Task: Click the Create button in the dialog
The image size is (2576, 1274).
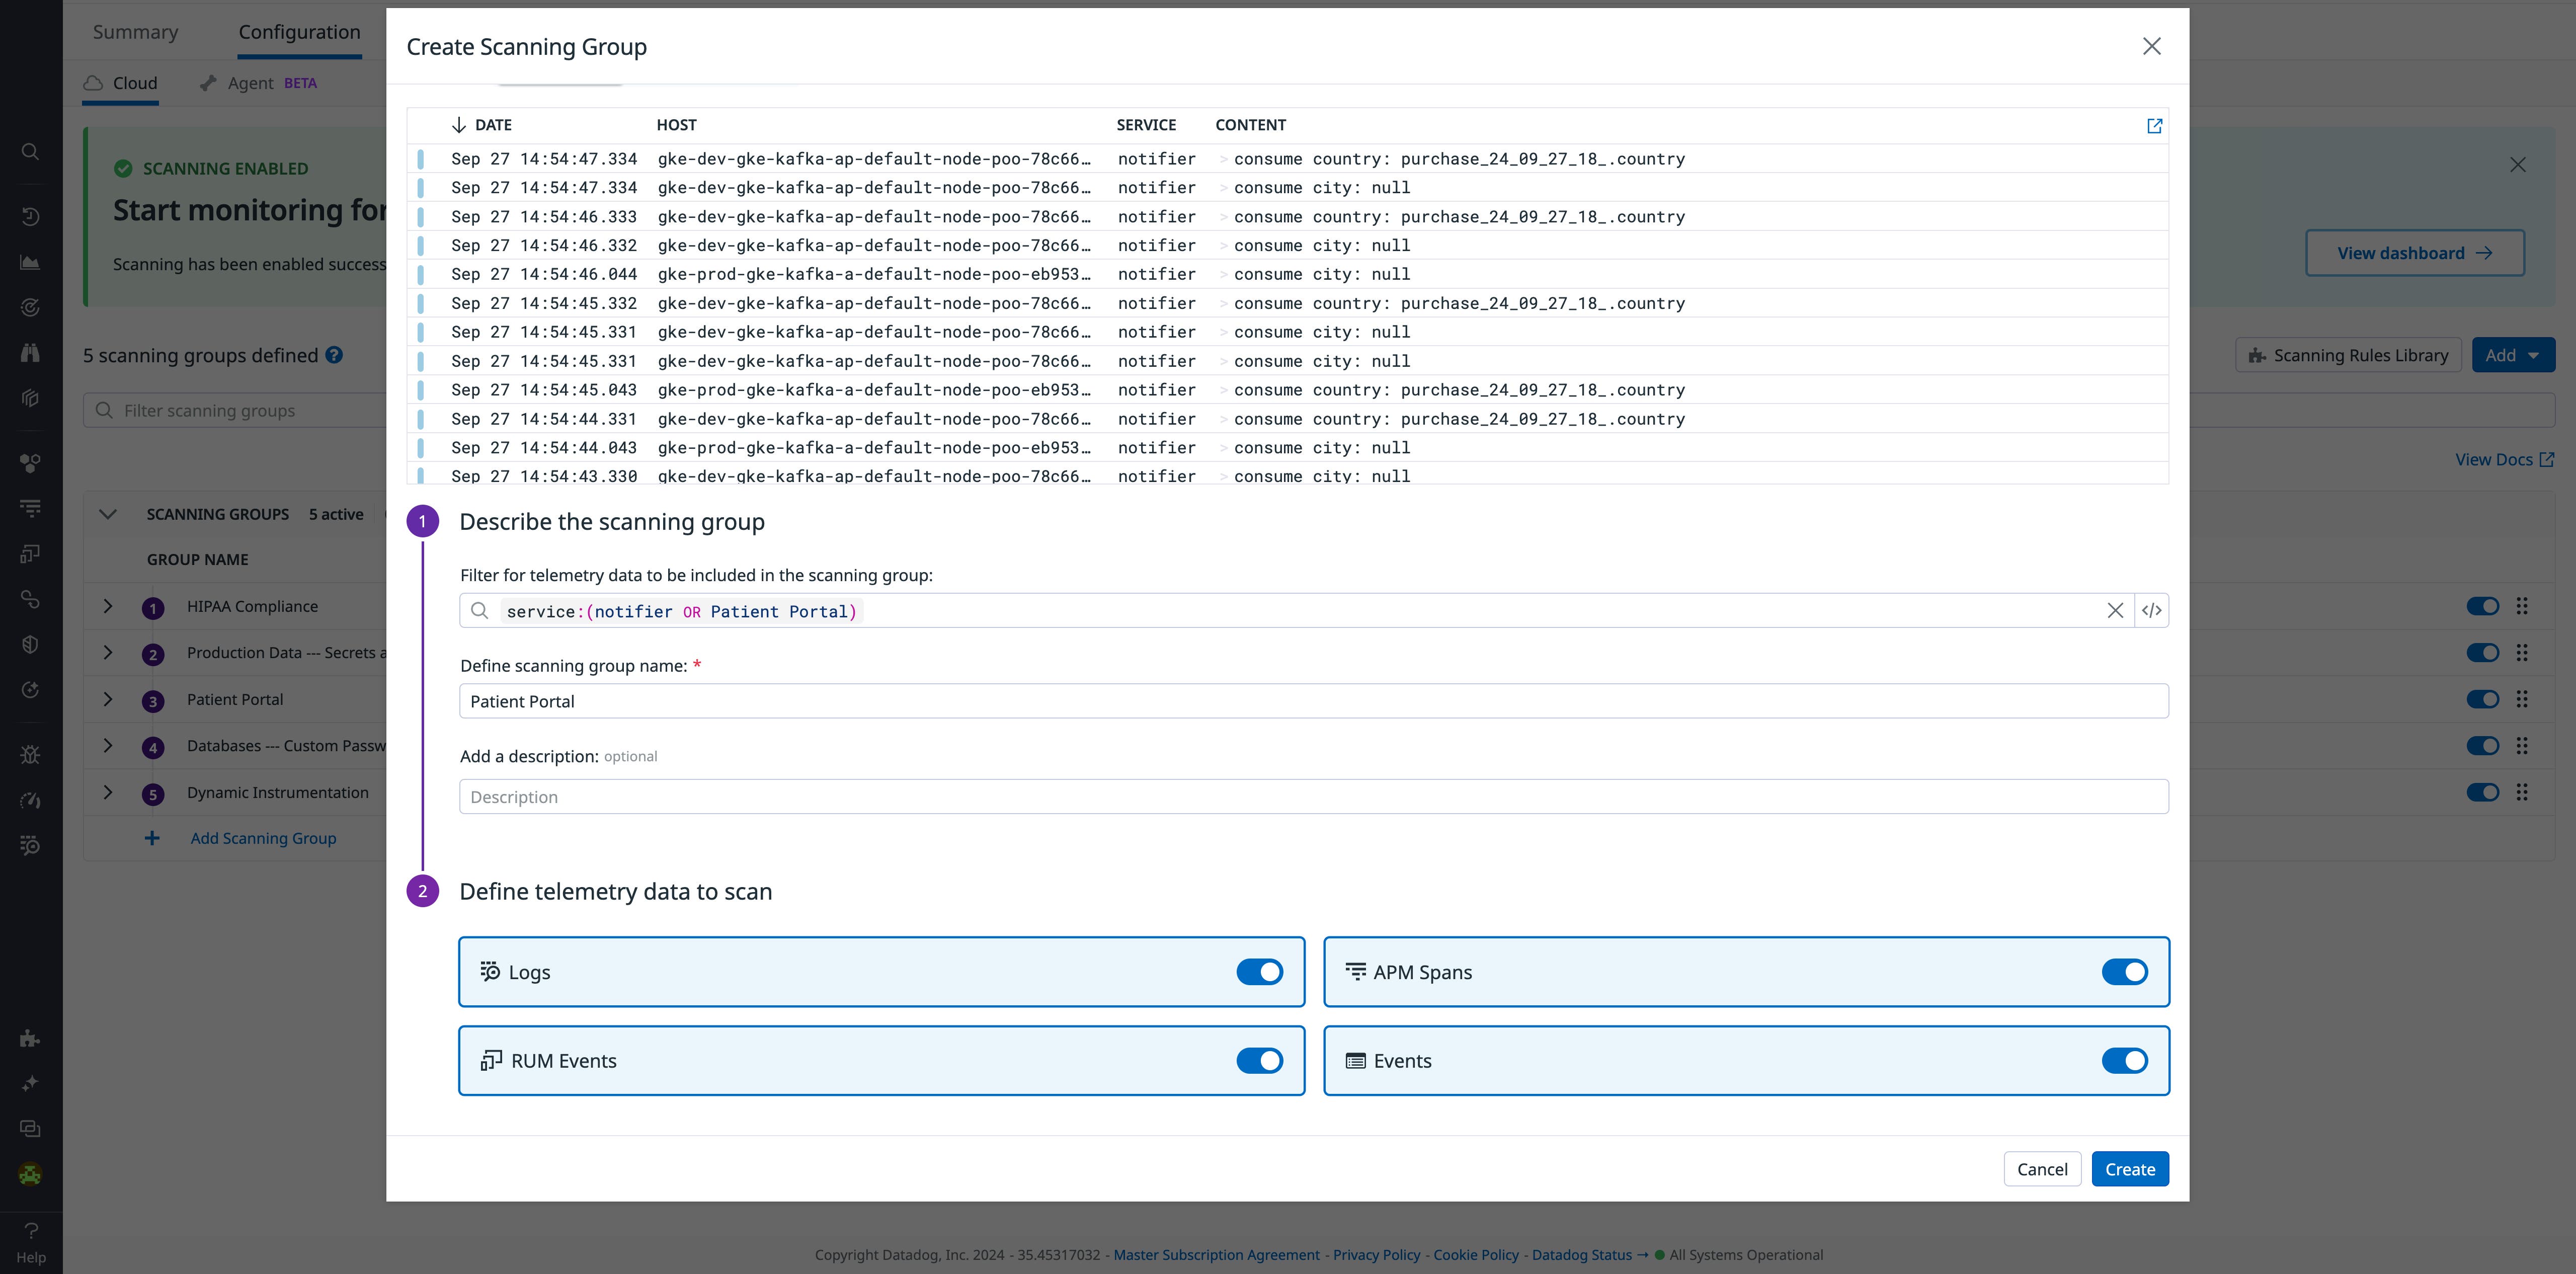Action: coord(2129,1168)
